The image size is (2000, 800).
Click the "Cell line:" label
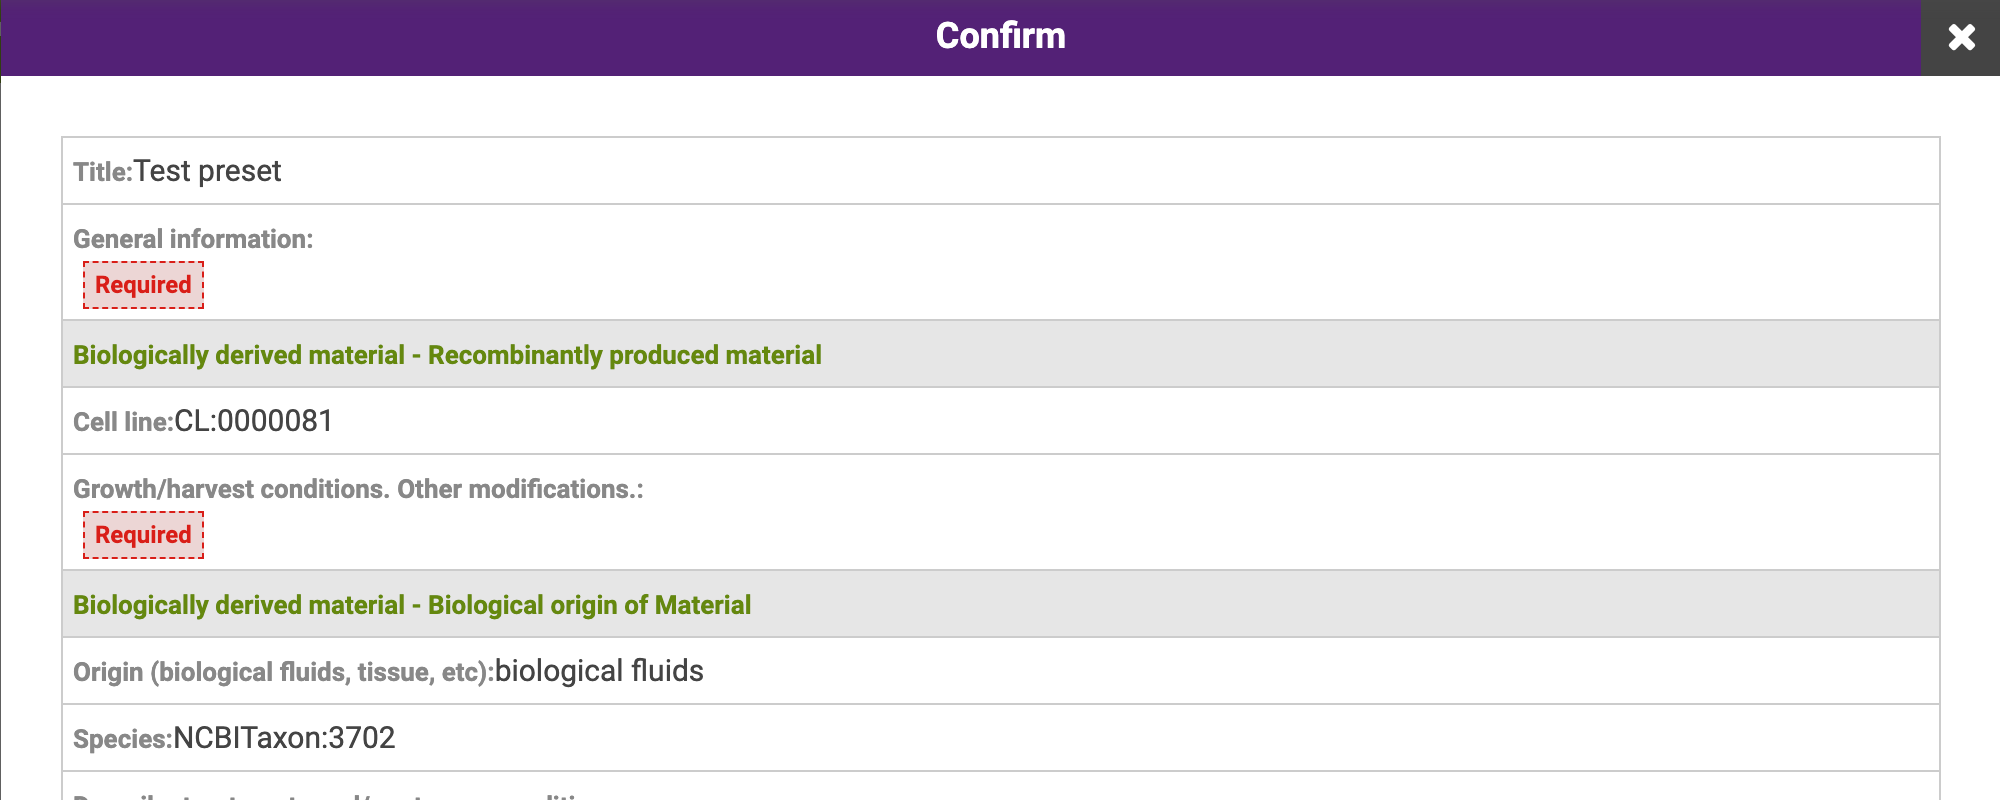[122, 422]
